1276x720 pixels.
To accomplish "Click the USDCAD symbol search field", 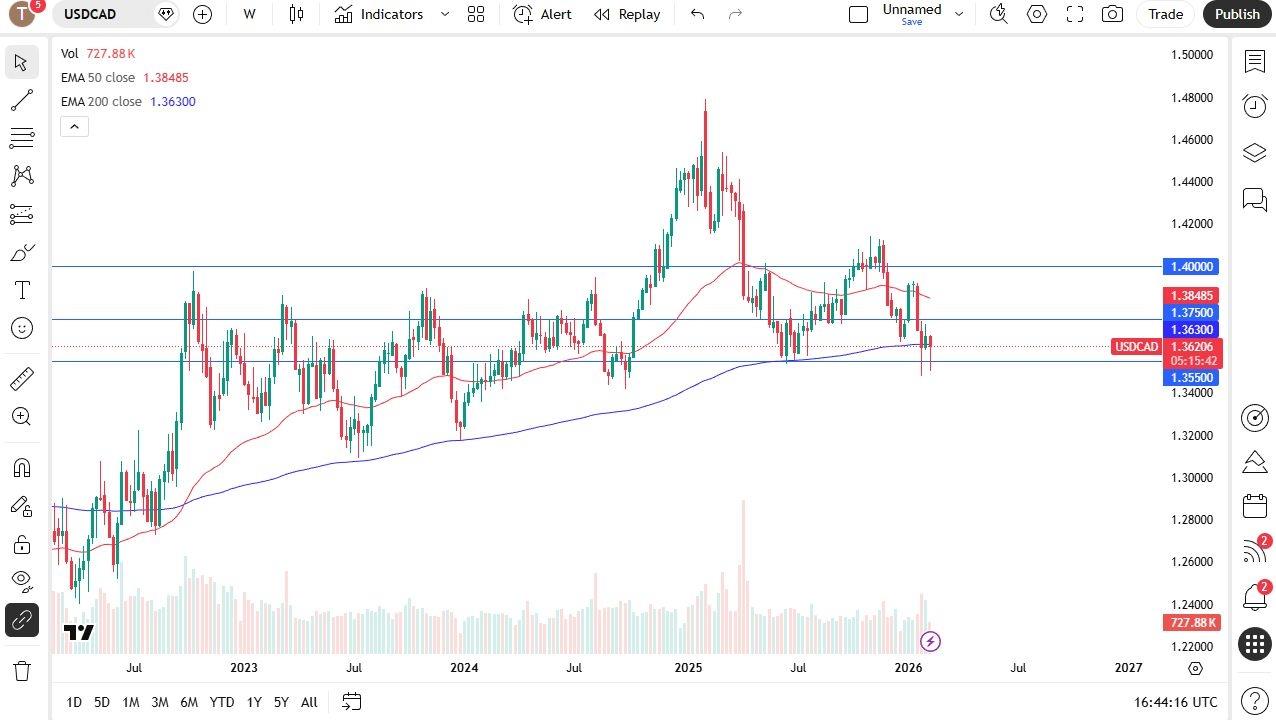I will (x=88, y=14).
